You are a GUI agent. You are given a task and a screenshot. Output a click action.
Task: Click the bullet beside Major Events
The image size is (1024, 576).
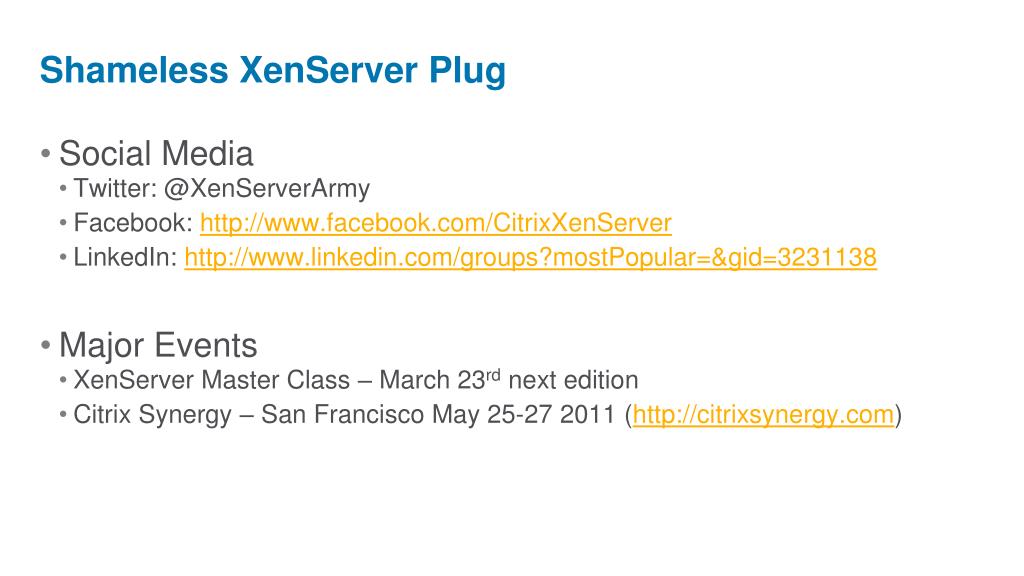click(x=46, y=345)
